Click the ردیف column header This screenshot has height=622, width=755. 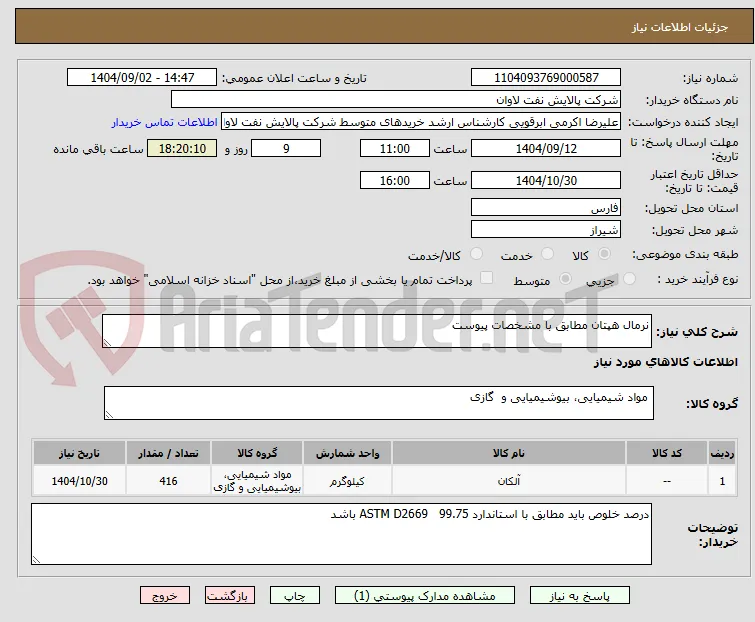click(722, 454)
